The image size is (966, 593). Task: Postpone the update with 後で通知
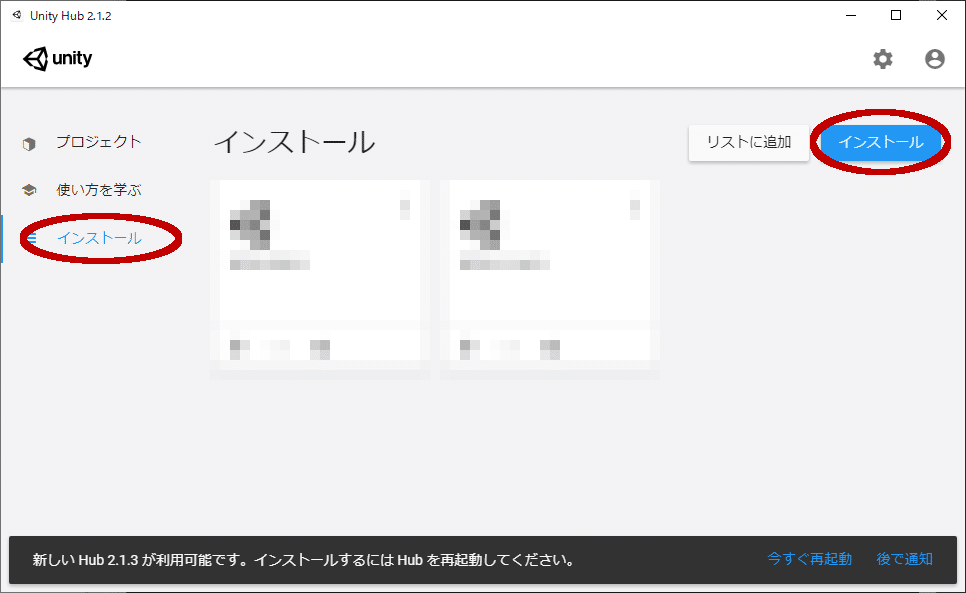903,560
